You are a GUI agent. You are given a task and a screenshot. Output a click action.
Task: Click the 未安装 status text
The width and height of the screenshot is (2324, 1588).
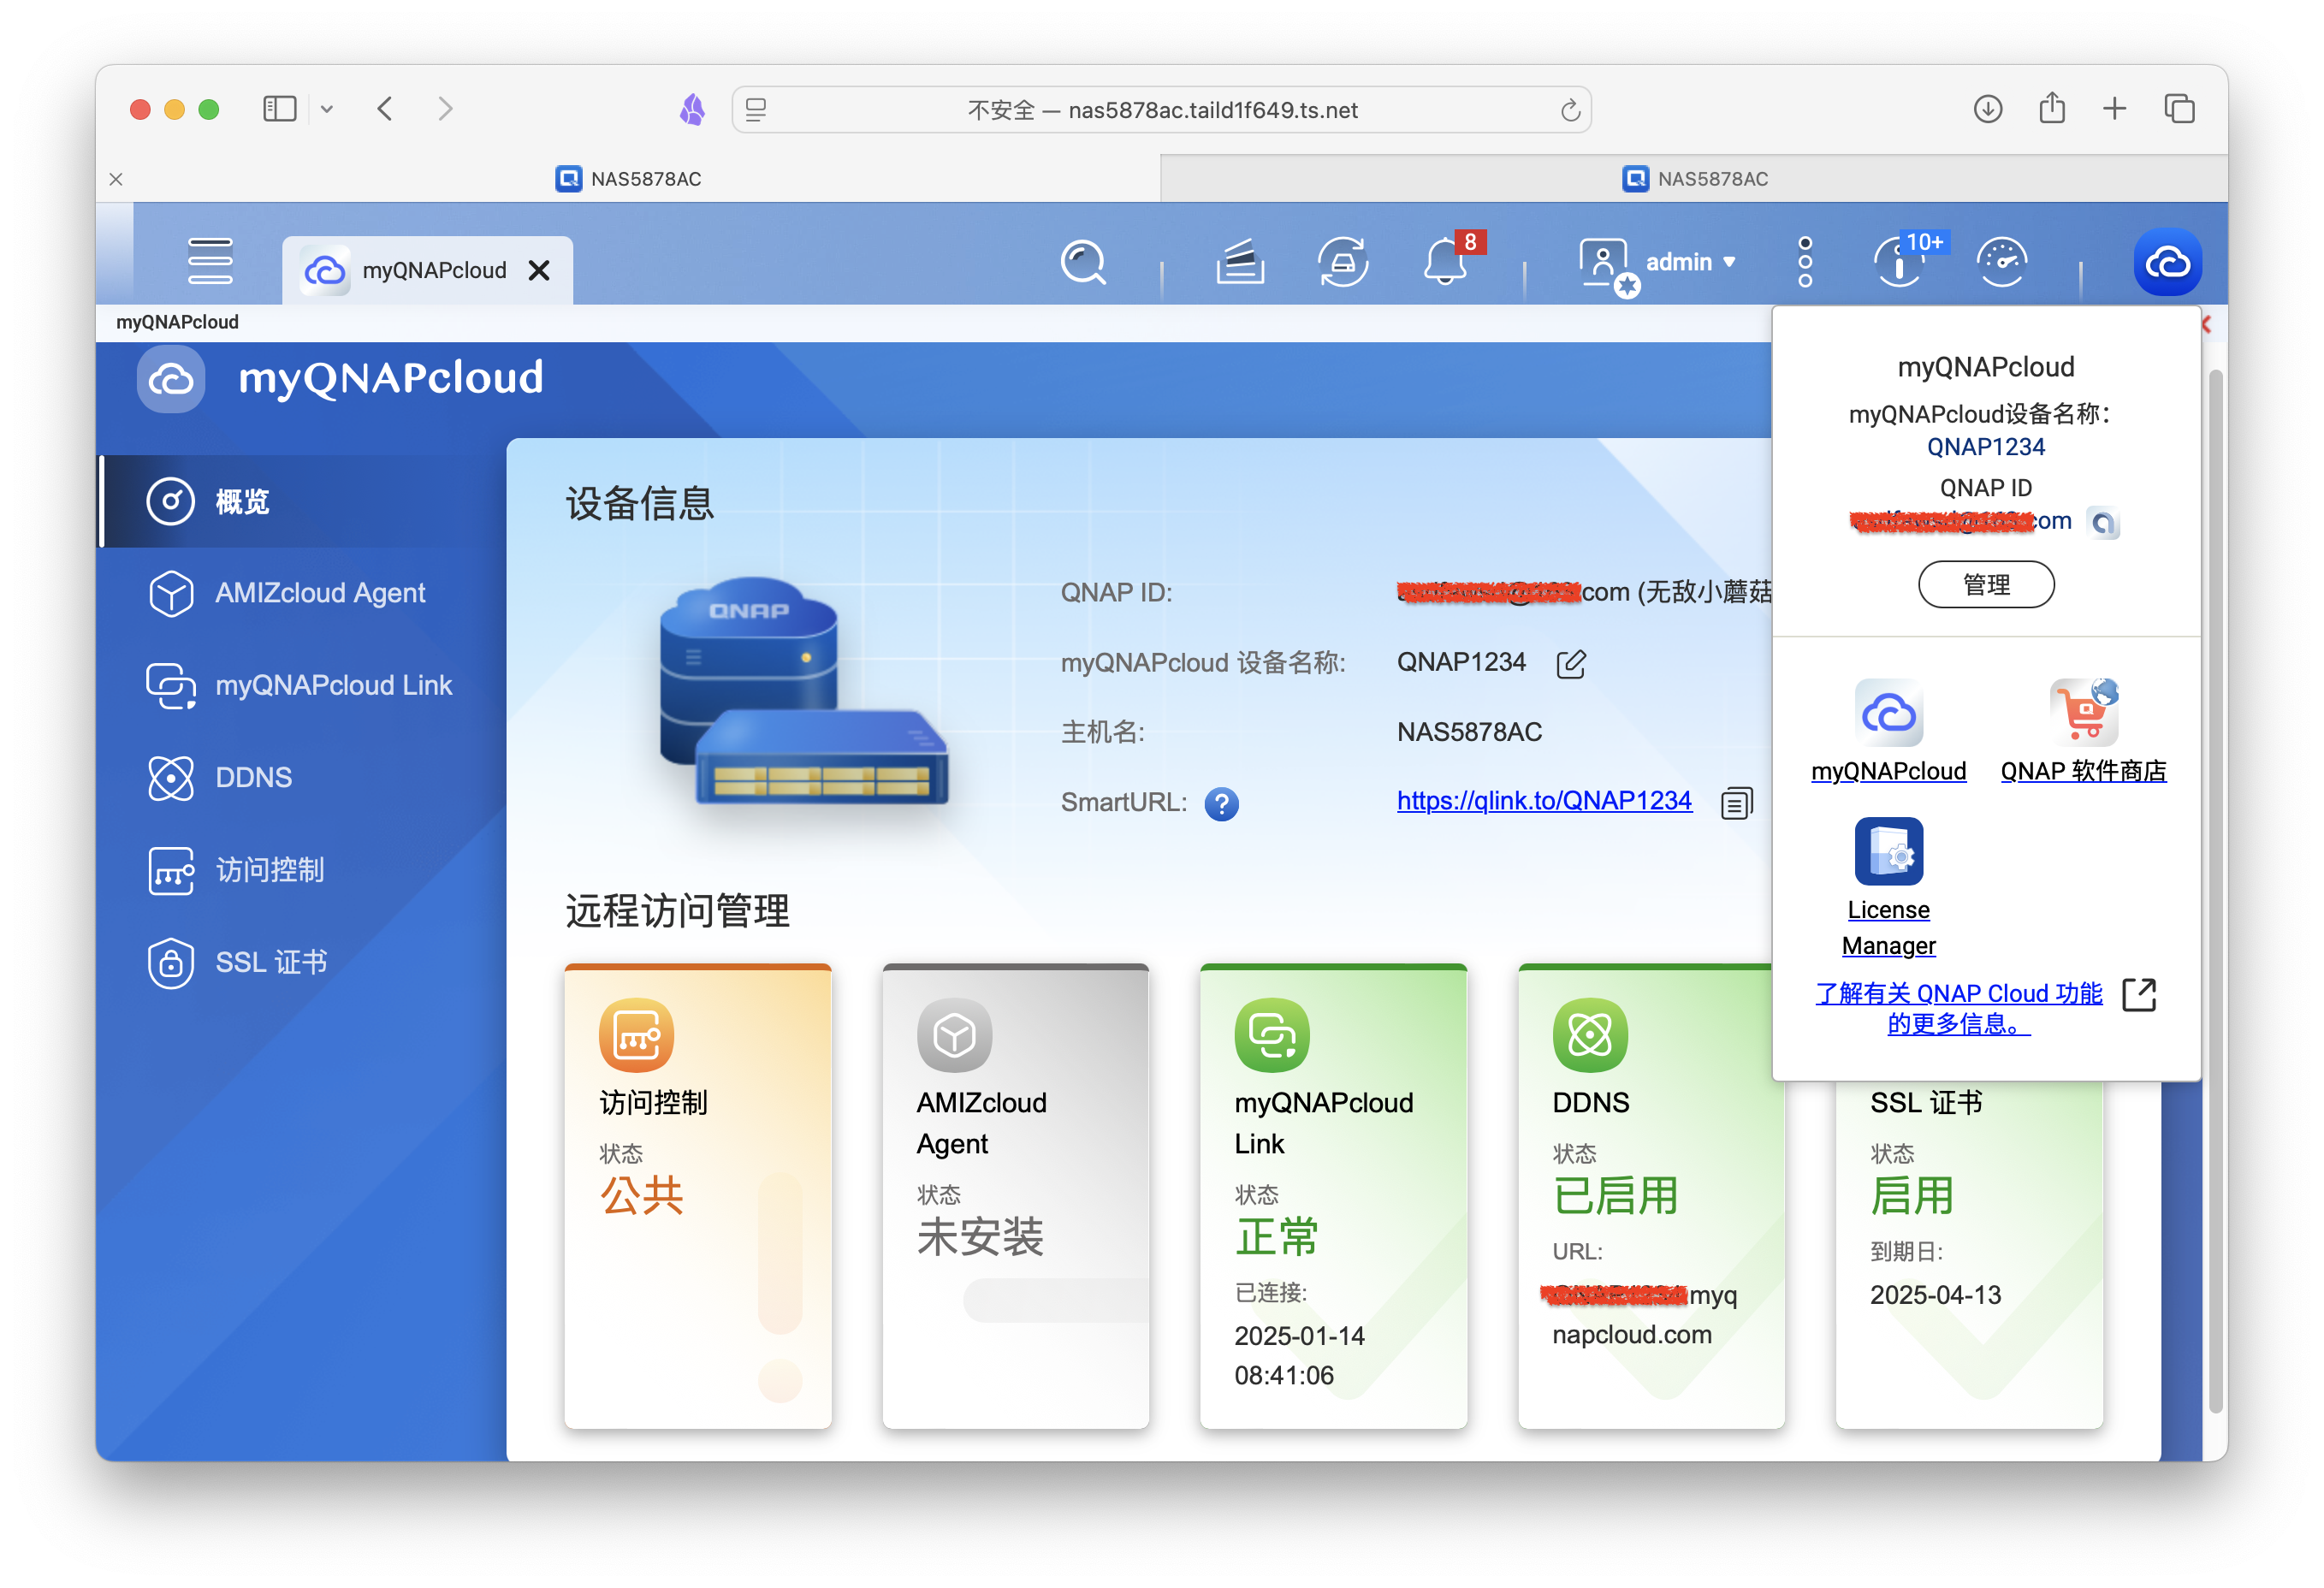click(980, 1237)
